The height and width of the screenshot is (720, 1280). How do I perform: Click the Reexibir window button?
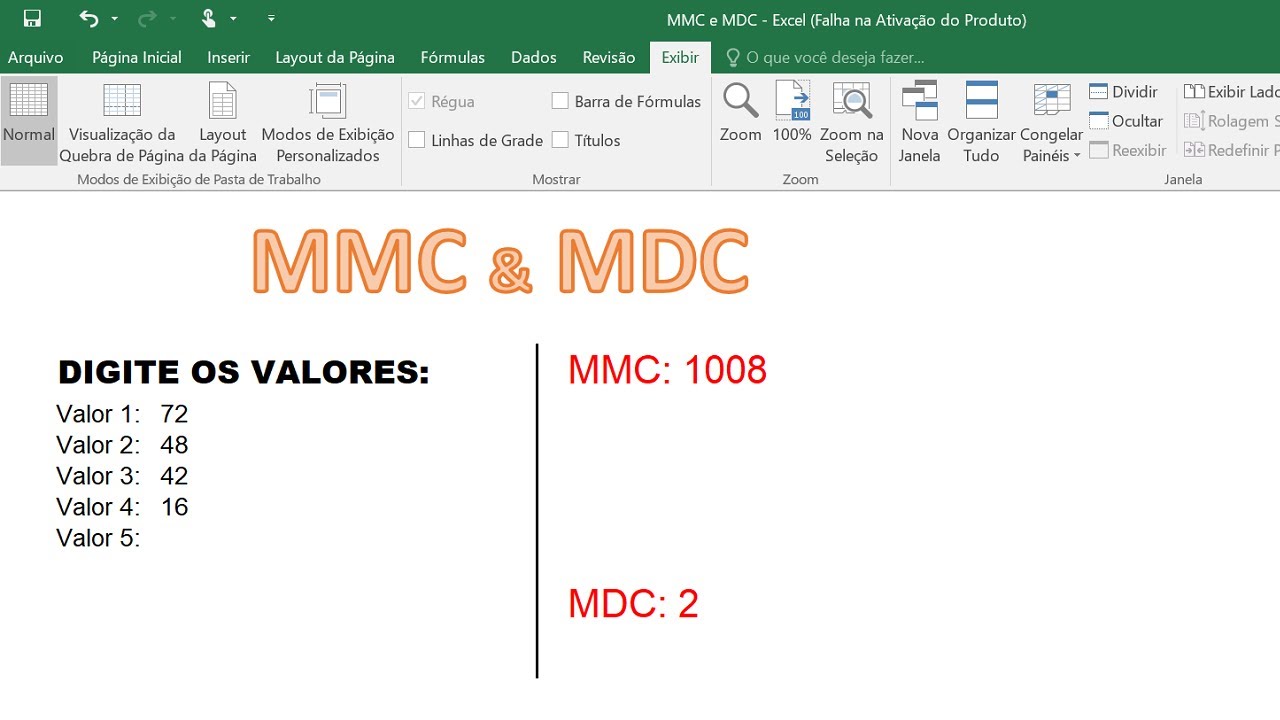coord(1128,150)
